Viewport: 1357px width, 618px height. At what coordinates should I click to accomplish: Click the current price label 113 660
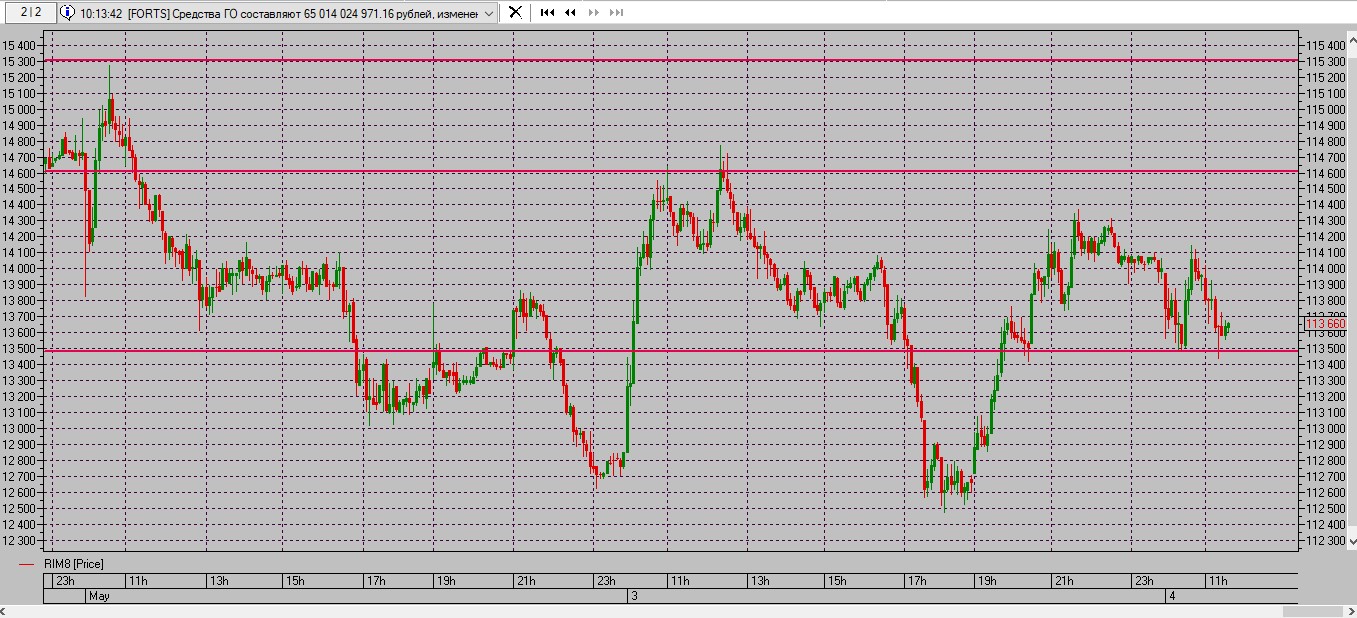pos(1326,324)
